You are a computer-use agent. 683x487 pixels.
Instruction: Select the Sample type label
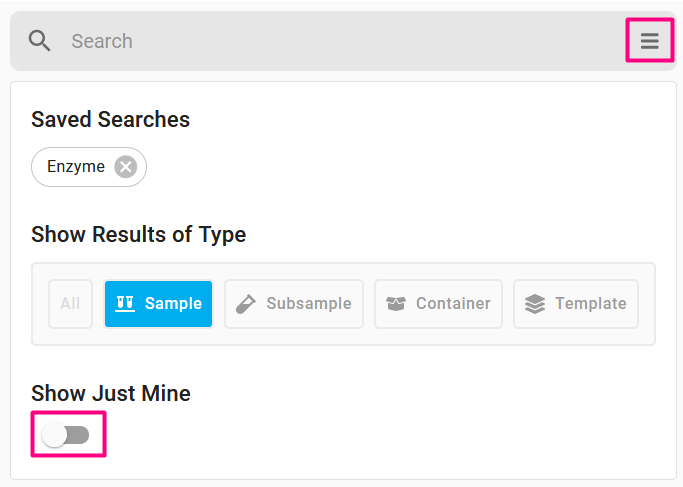173,304
